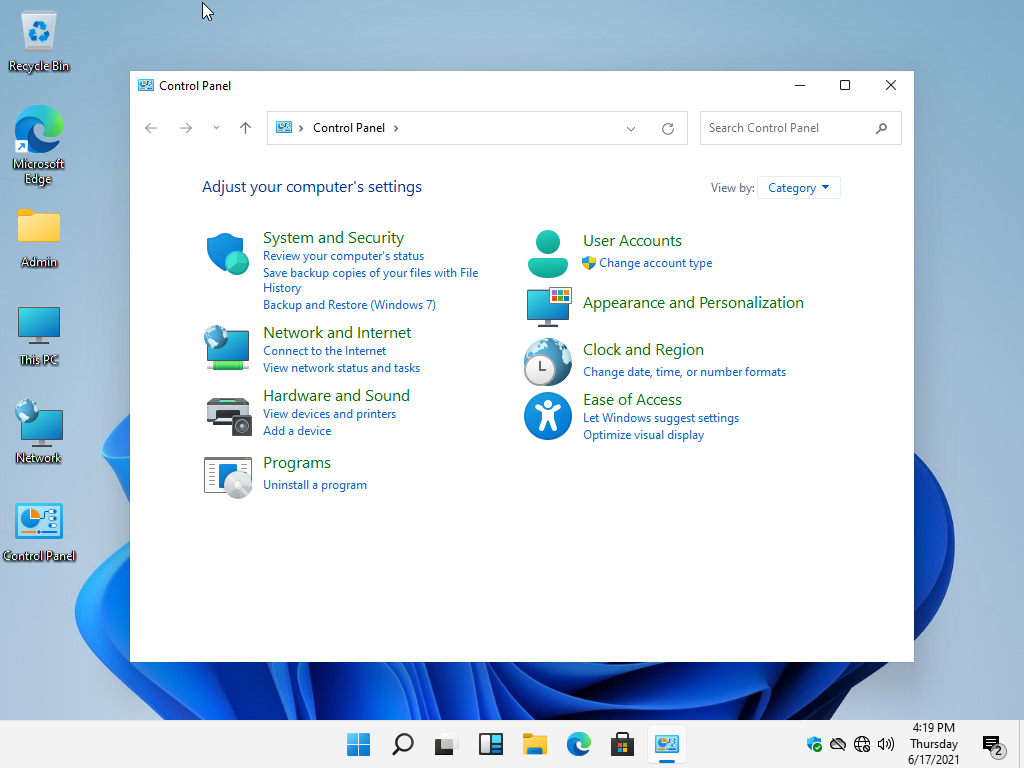Open the Uninstall a program link
Image resolution: width=1024 pixels, height=768 pixels.
tap(314, 485)
